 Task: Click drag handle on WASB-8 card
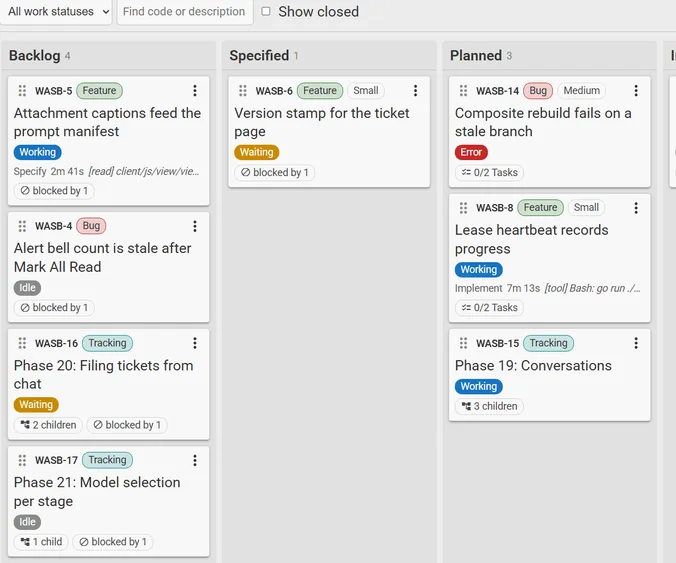point(463,208)
